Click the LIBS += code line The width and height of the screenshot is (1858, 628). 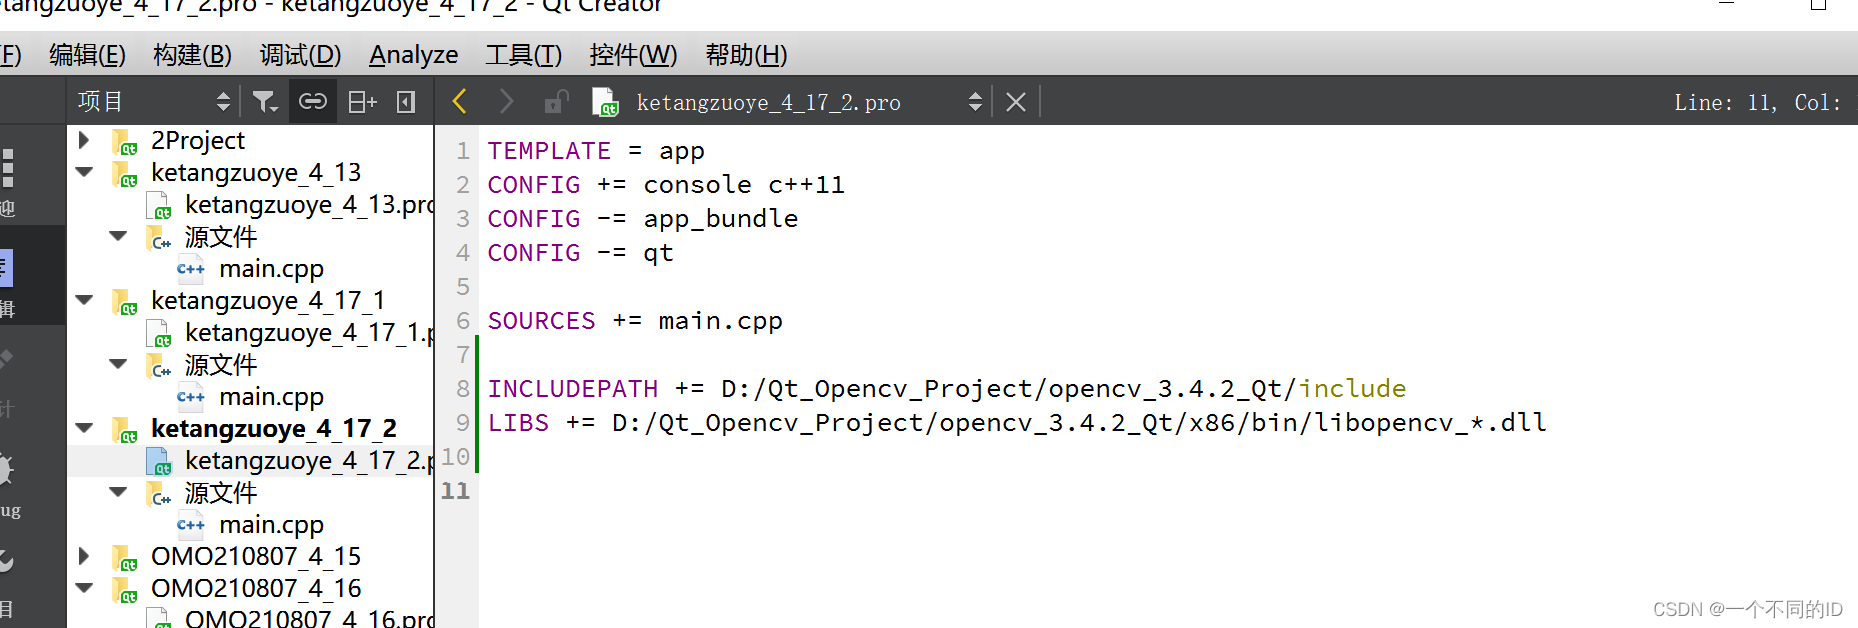(x=1017, y=423)
